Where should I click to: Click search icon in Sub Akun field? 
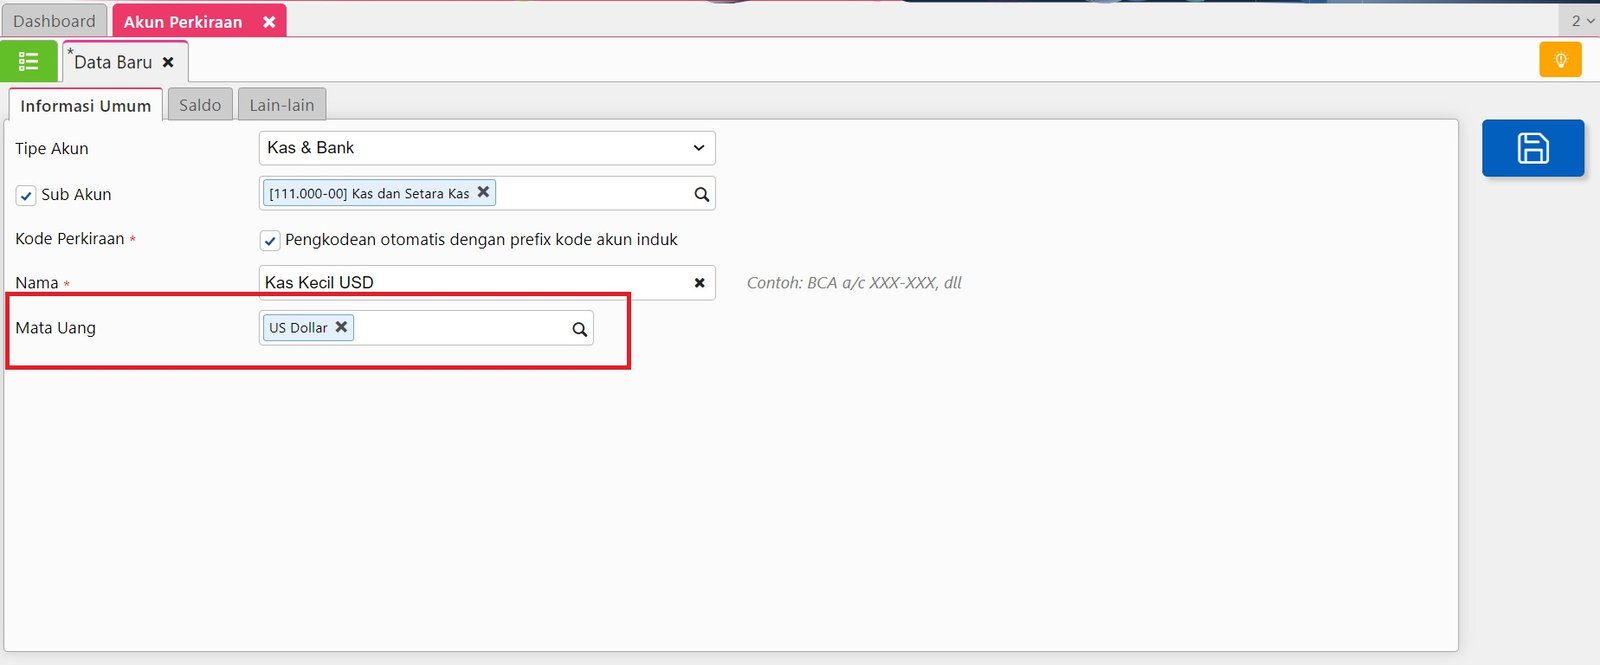click(701, 194)
